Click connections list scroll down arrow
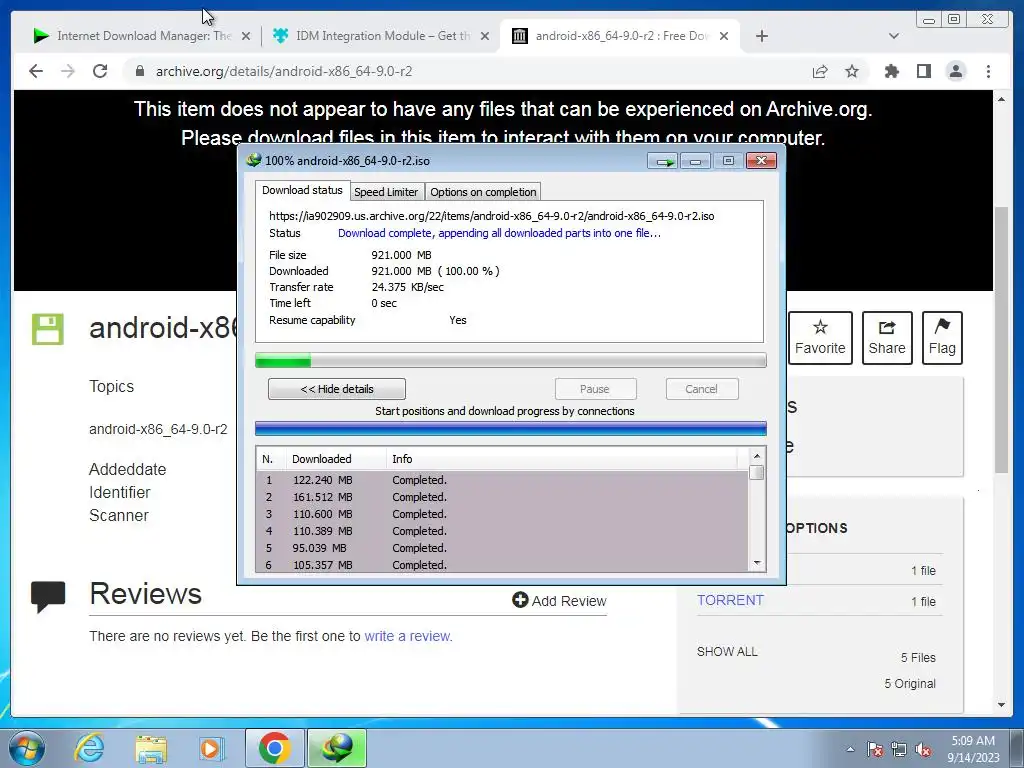This screenshot has height=768, width=1024. [x=757, y=562]
